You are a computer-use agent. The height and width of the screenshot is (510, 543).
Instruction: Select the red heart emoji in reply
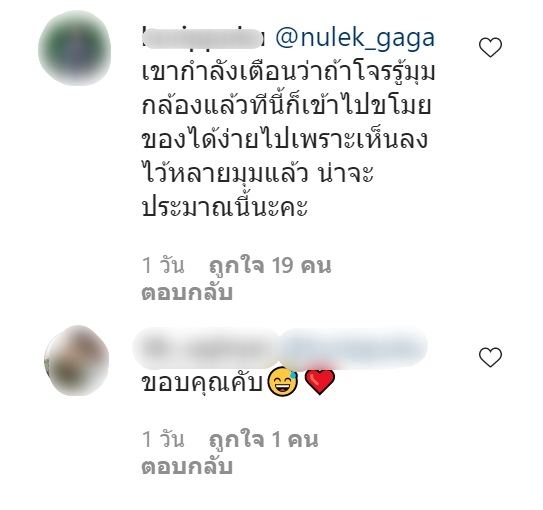[320, 382]
